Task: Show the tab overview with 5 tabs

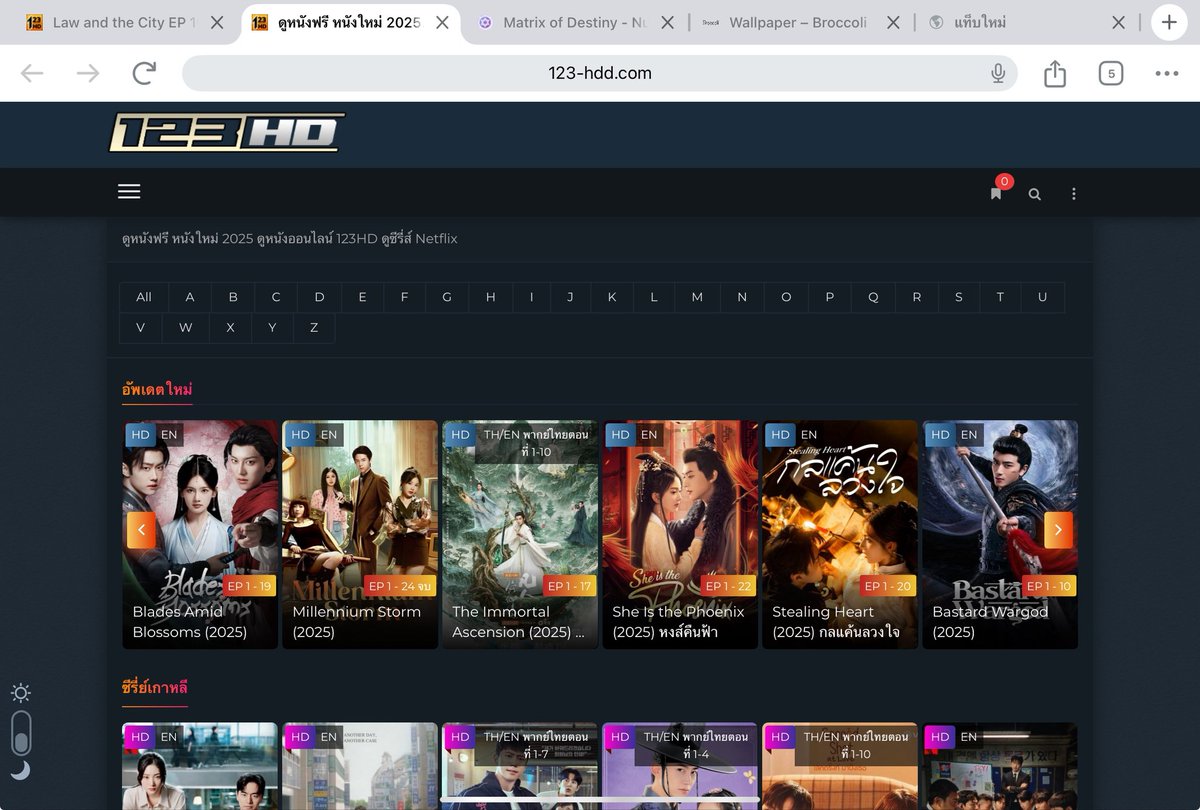Action: pos(1111,73)
